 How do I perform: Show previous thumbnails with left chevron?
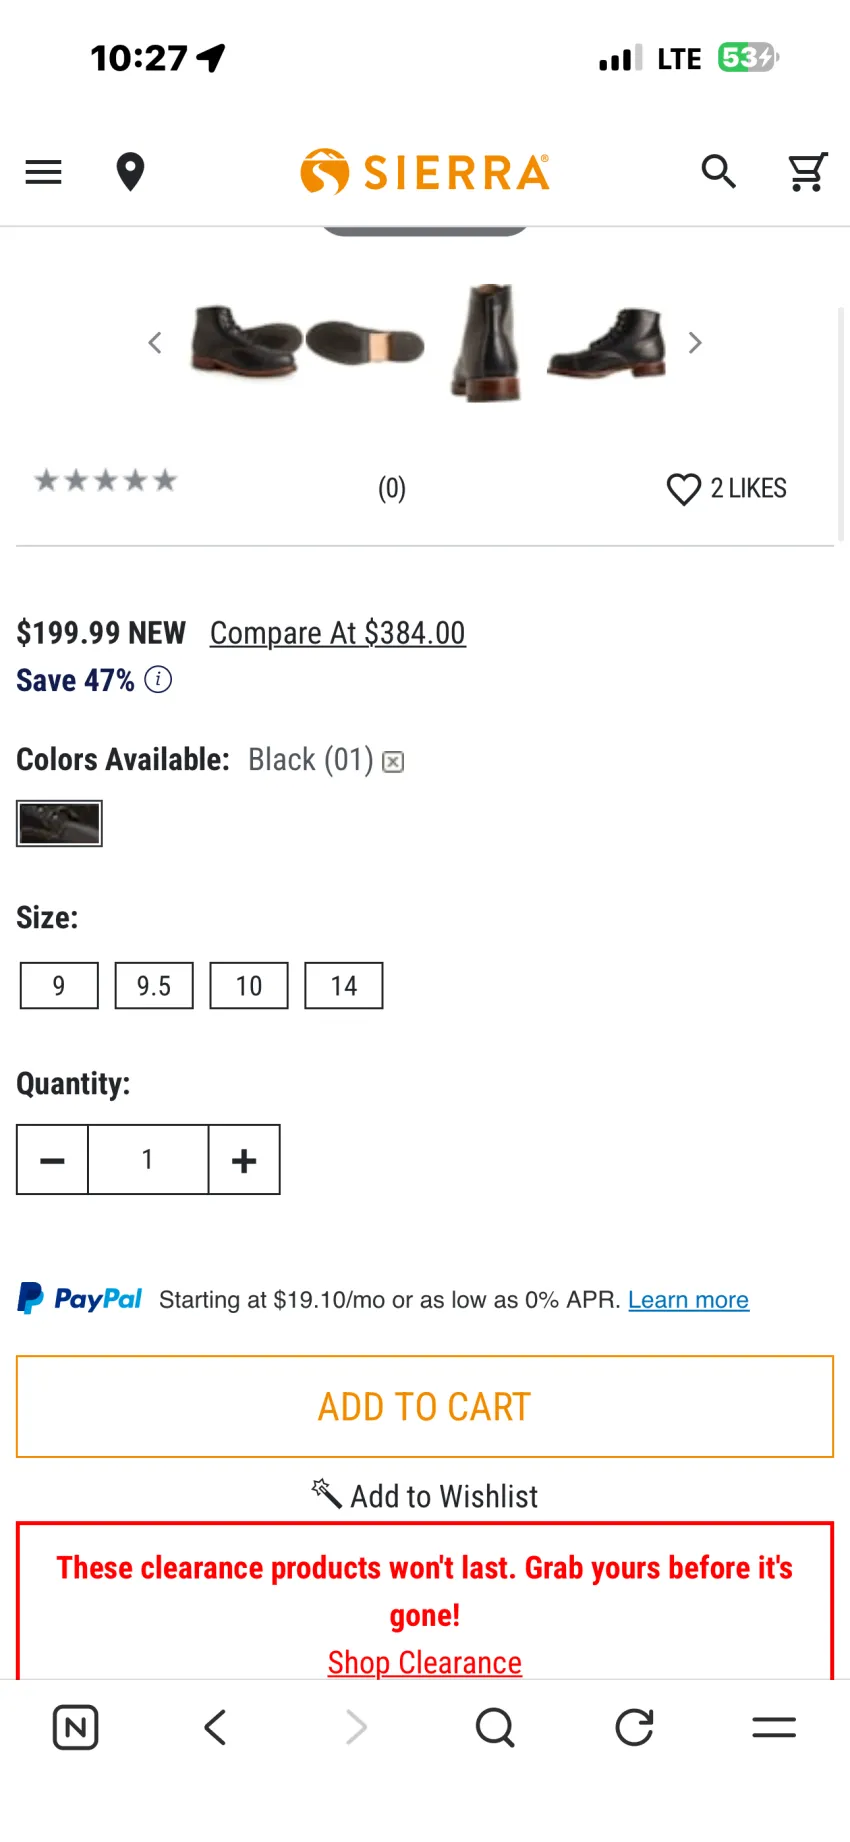[x=155, y=343]
